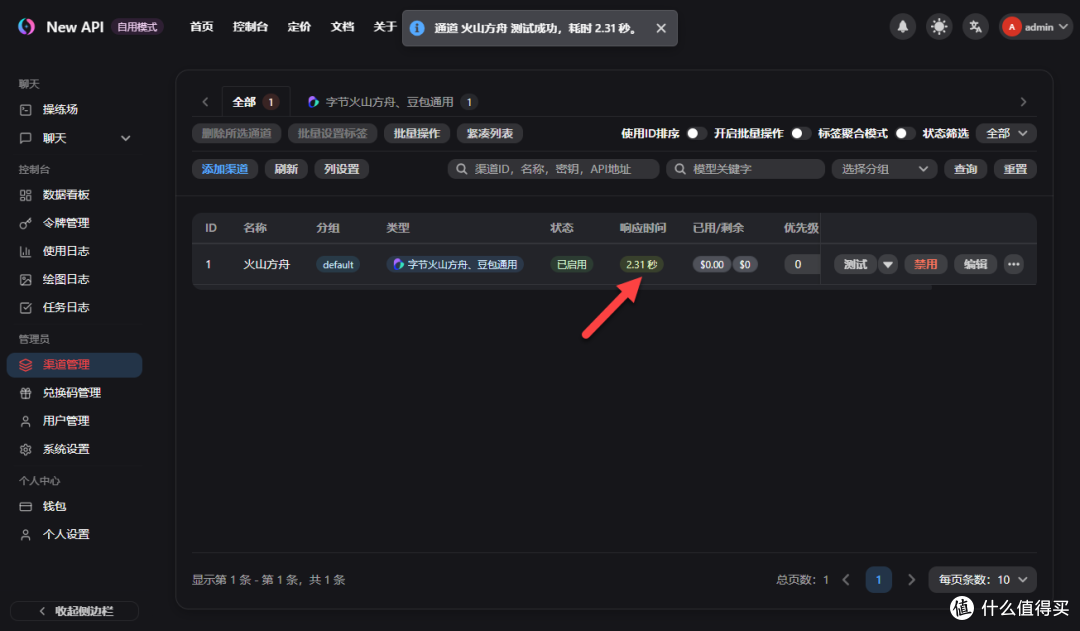Select the 字节火山方舟、豆包通用 tab
Screen dimensions: 1080x631
[391, 102]
